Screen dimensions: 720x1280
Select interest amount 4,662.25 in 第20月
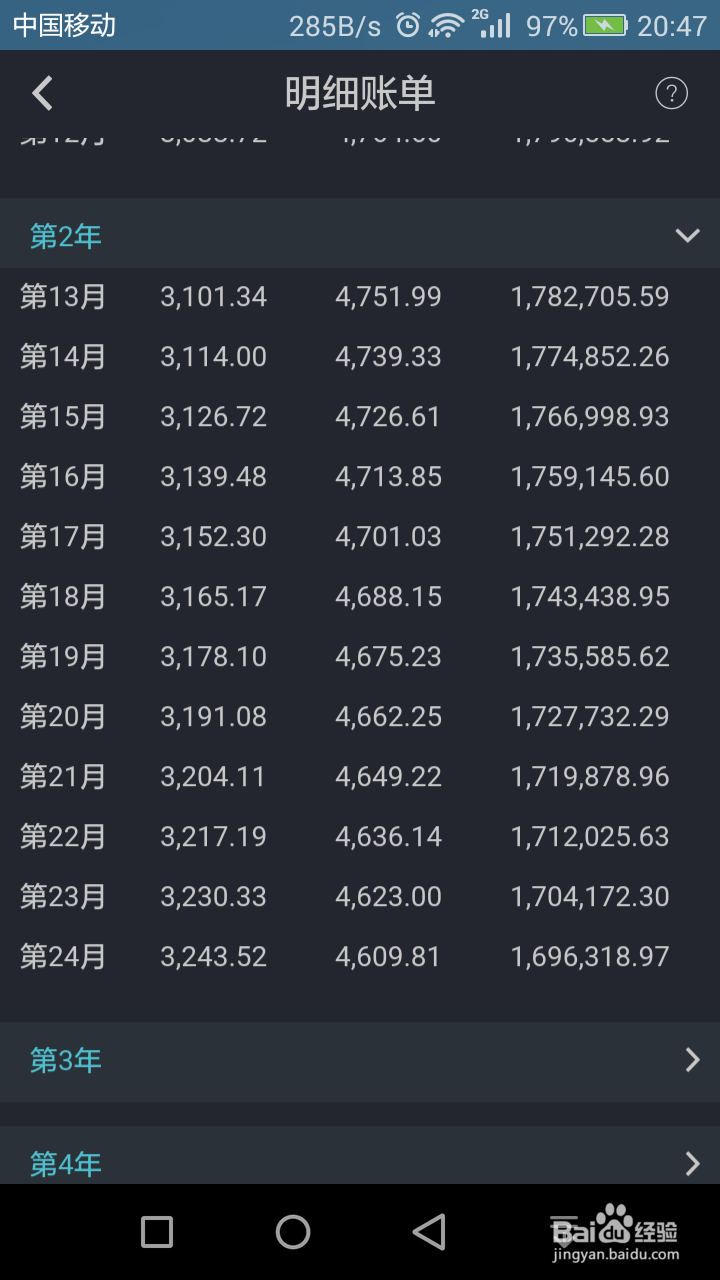pyautogui.click(x=389, y=717)
